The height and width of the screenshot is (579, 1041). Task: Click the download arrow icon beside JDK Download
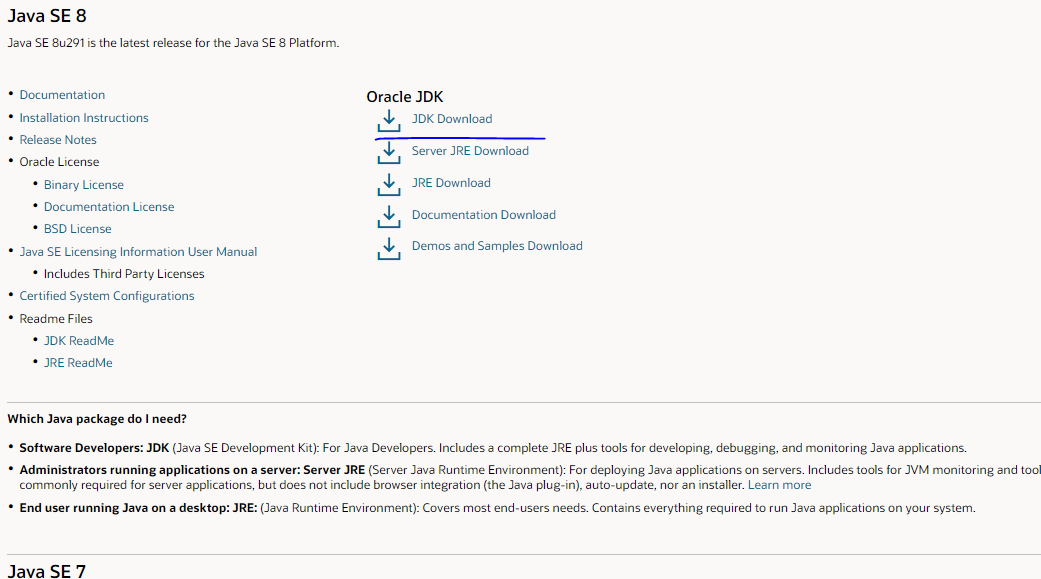pos(389,121)
